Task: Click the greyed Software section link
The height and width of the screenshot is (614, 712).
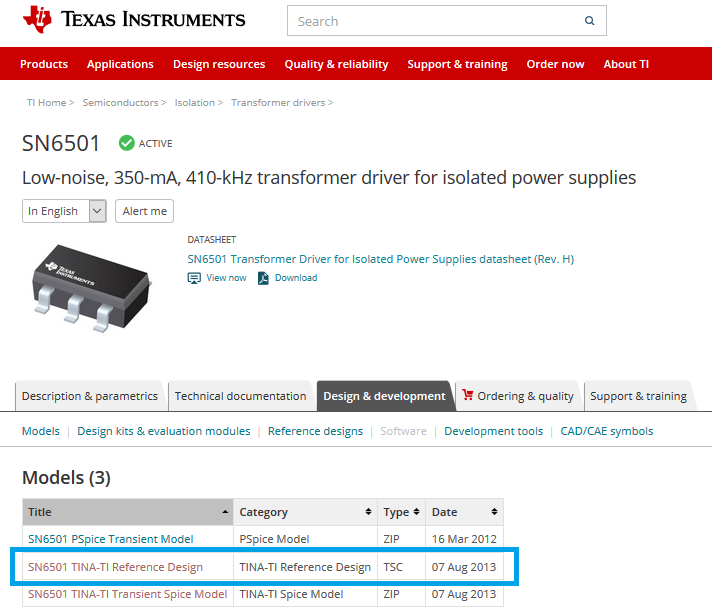Action: click(x=403, y=431)
